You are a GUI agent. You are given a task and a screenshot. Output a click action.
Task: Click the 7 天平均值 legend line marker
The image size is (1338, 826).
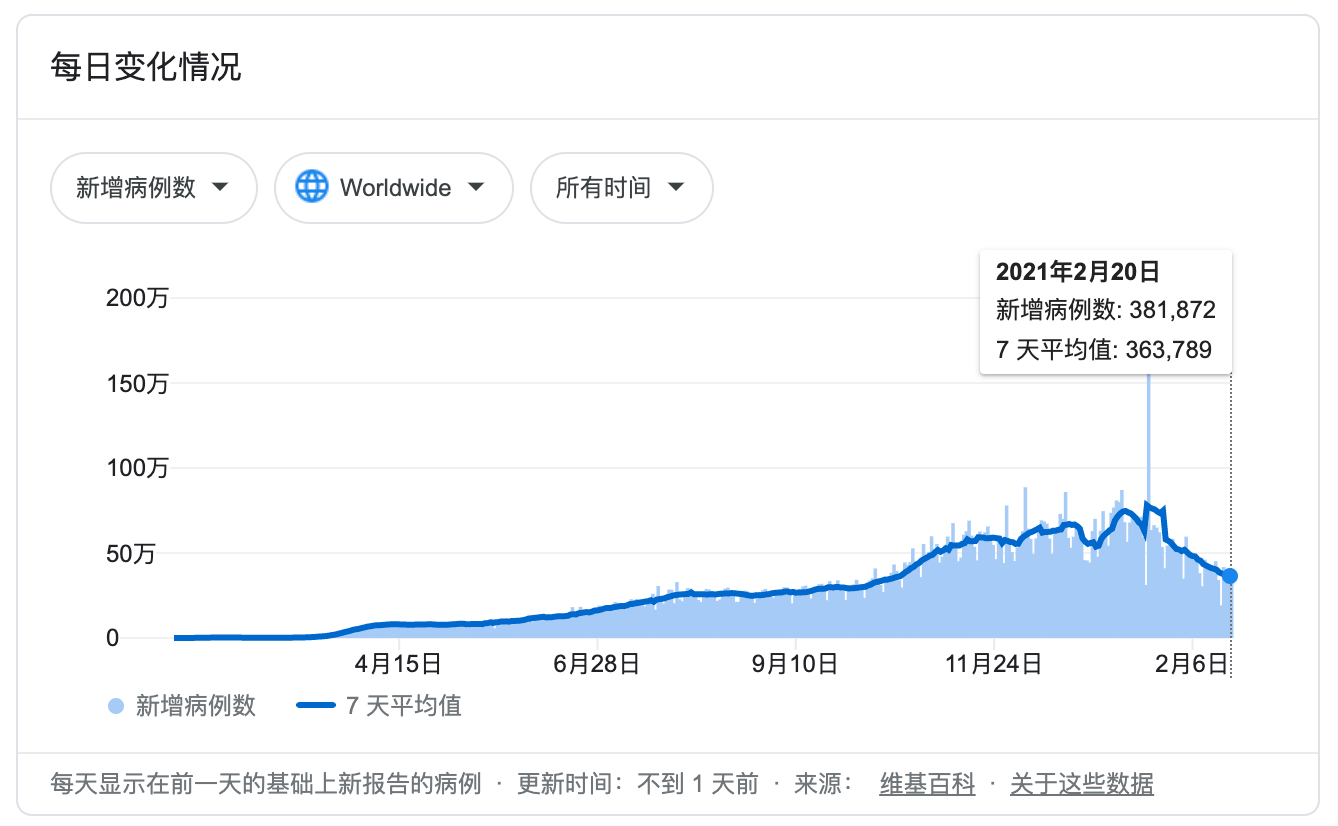(316, 706)
